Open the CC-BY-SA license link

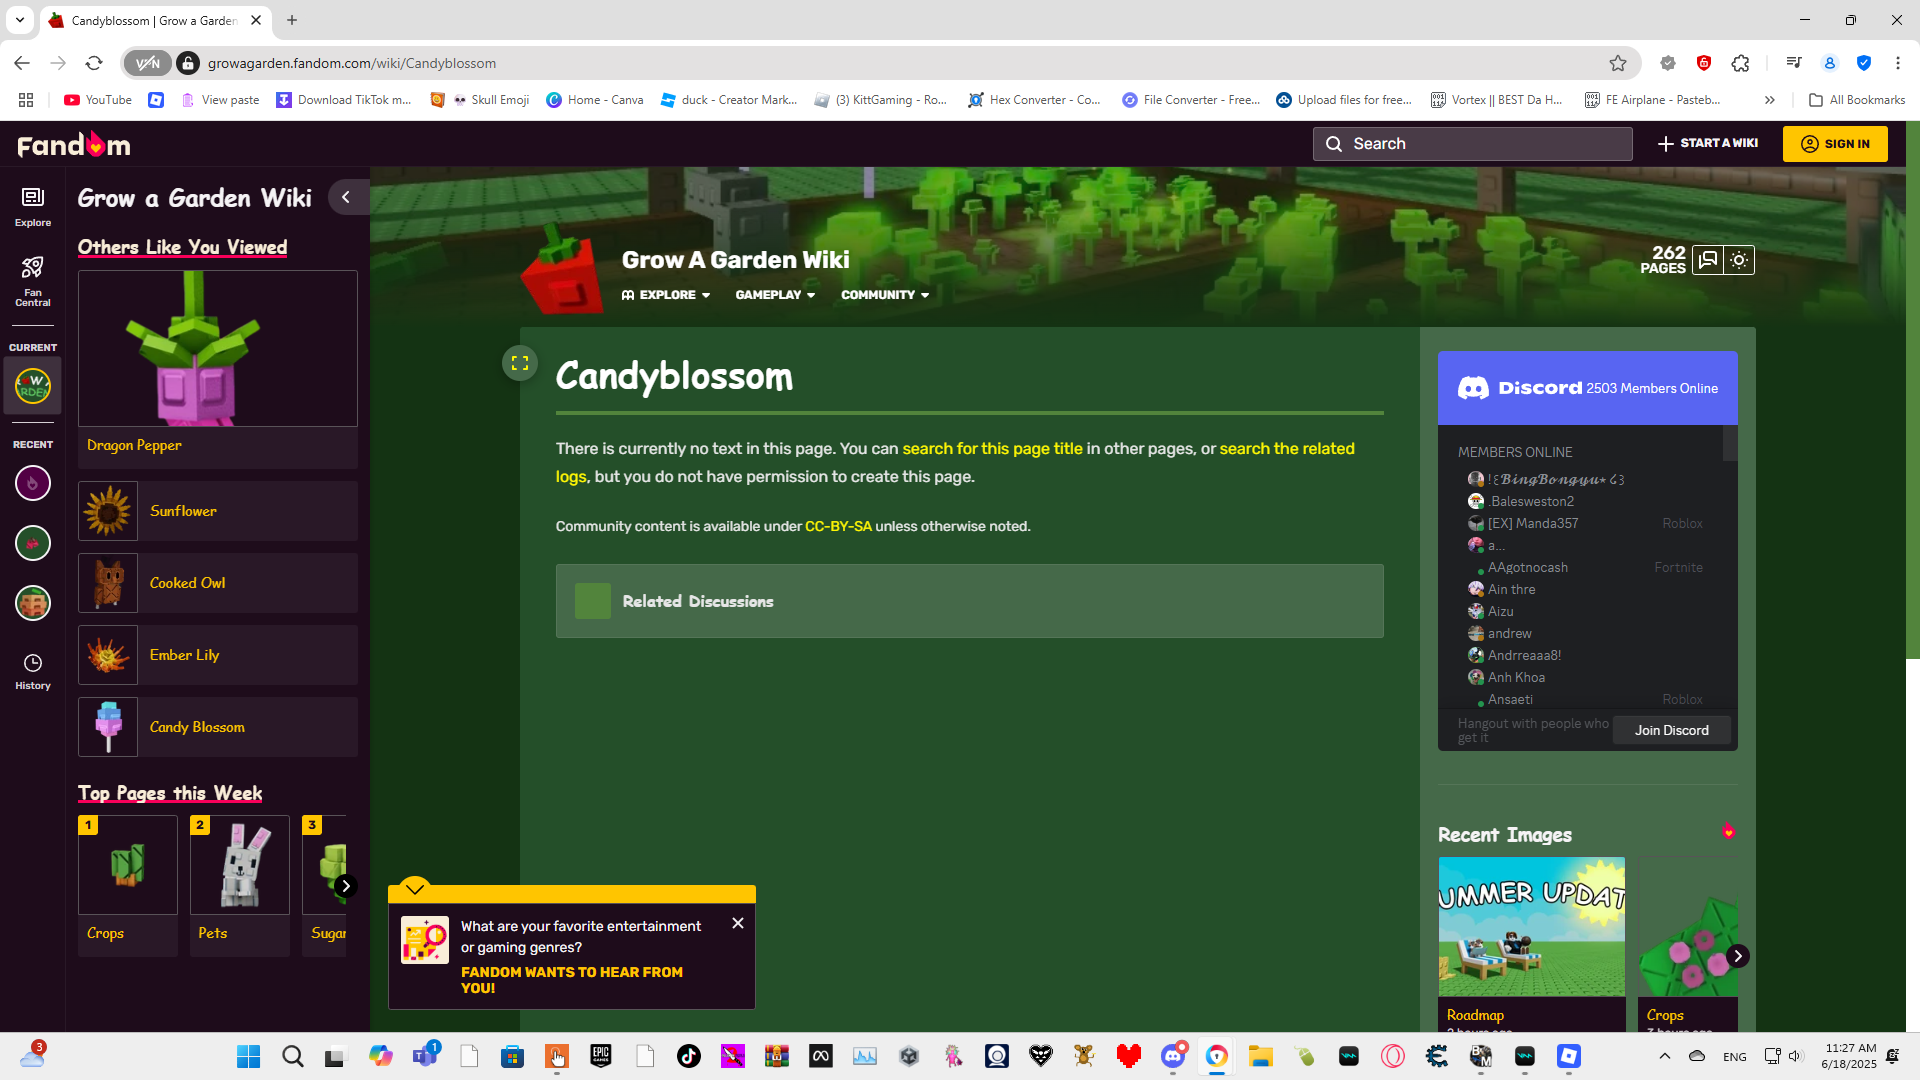point(838,526)
